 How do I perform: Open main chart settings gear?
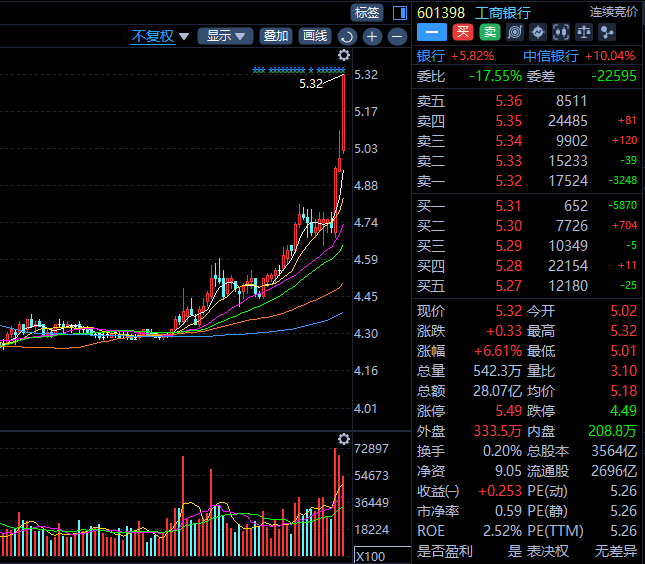tap(344, 55)
